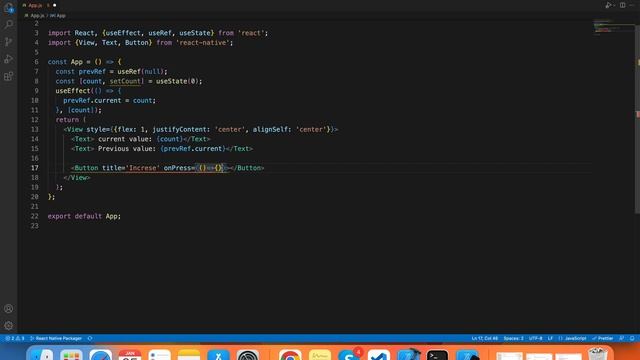Open Safari from the Dock
640x360 pixels.
click(x=100, y=354)
